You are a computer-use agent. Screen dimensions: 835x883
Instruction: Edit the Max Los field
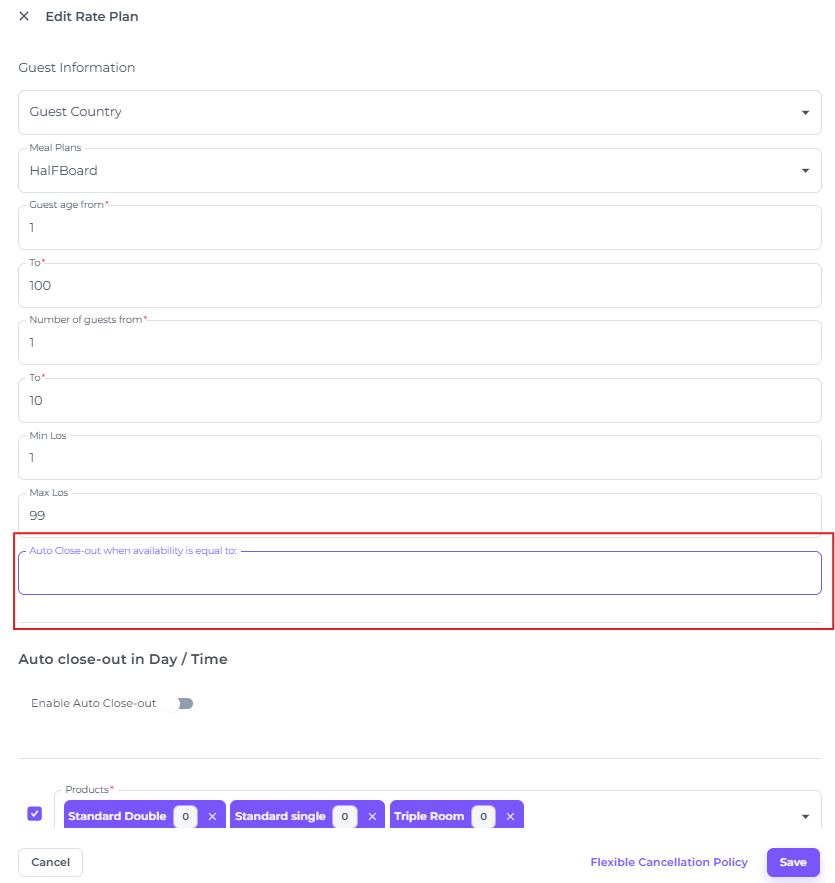coord(420,516)
